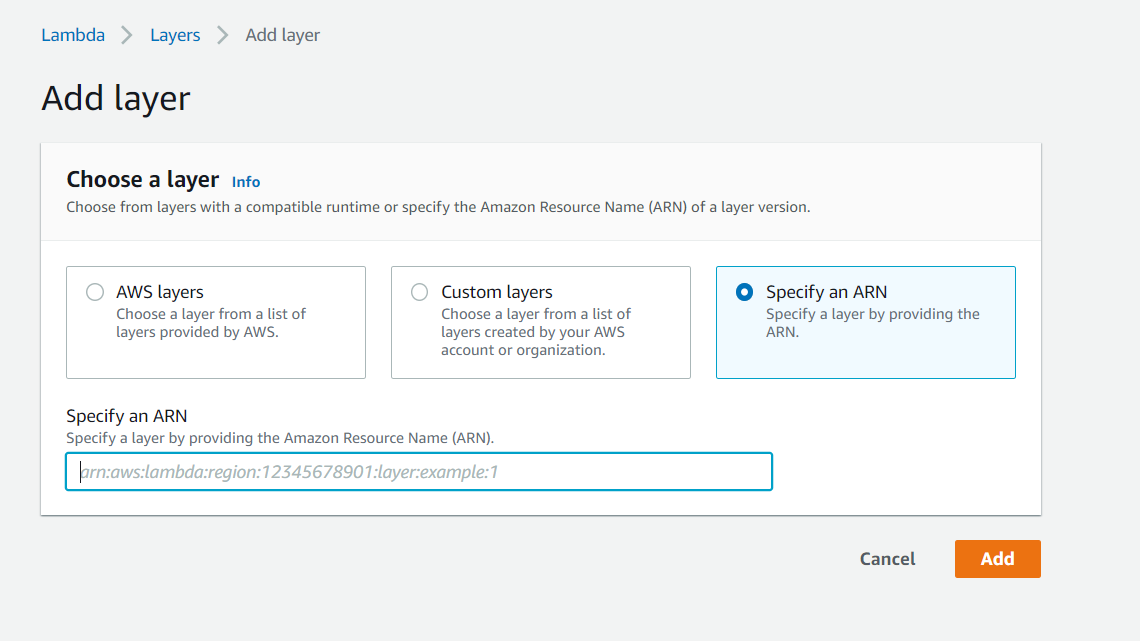Click the Specify an ARN option card
This screenshot has width=1140, height=641.
click(x=865, y=322)
